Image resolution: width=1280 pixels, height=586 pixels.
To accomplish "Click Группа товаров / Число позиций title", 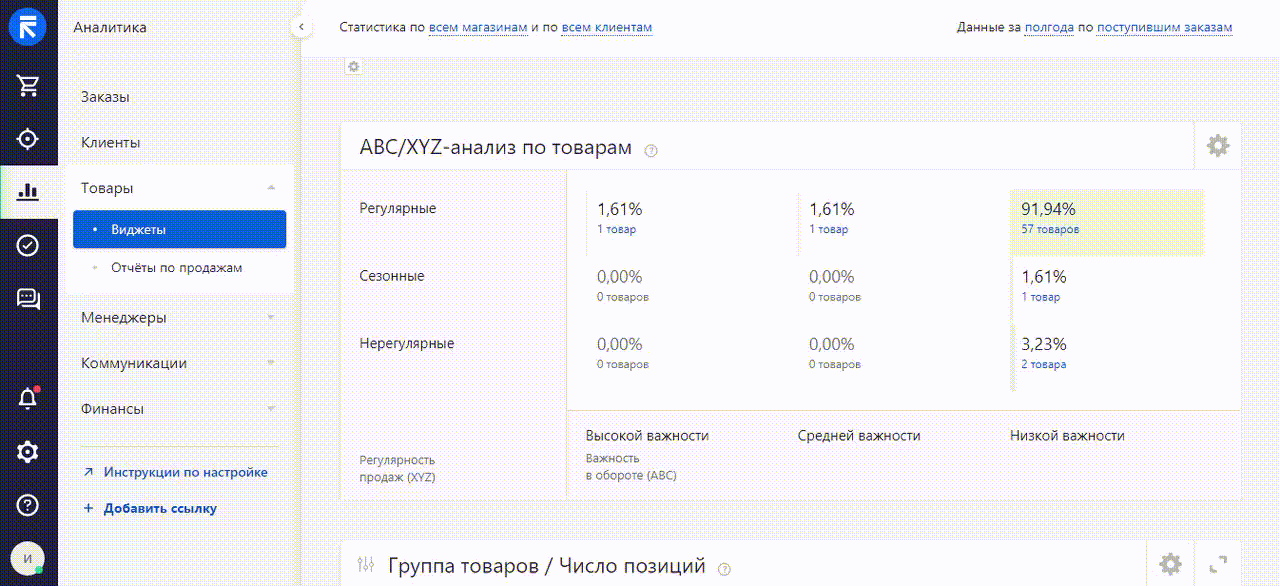I will point(546,566).
